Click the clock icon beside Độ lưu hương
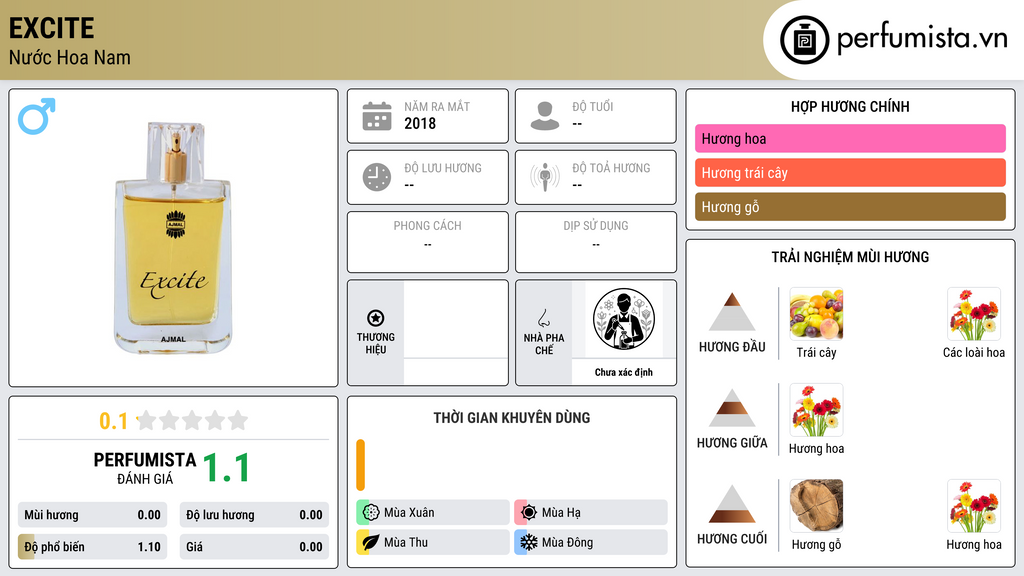This screenshot has height=576, width=1024. pyautogui.click(x=377, y=177)
